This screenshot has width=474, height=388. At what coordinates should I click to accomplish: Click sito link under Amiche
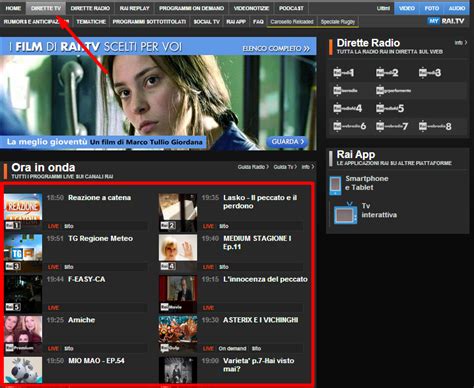tap(69, 348)
